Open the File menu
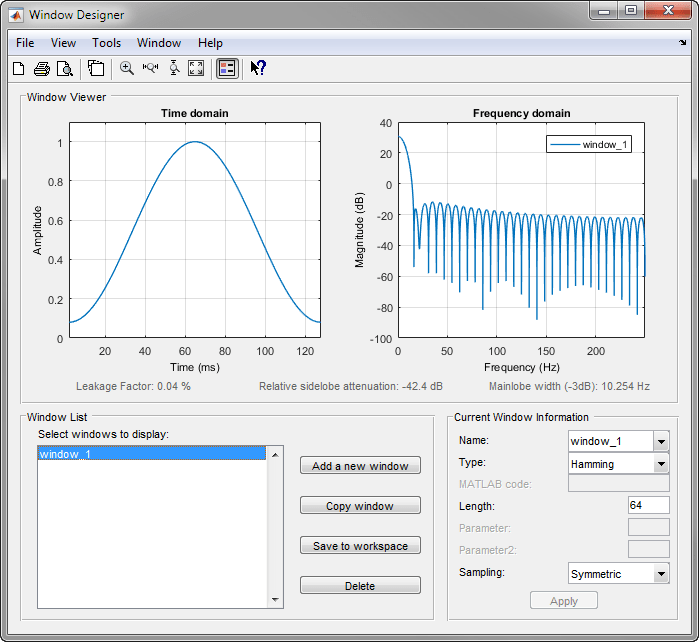Screen dimensions: 699x642 point(25,43)
